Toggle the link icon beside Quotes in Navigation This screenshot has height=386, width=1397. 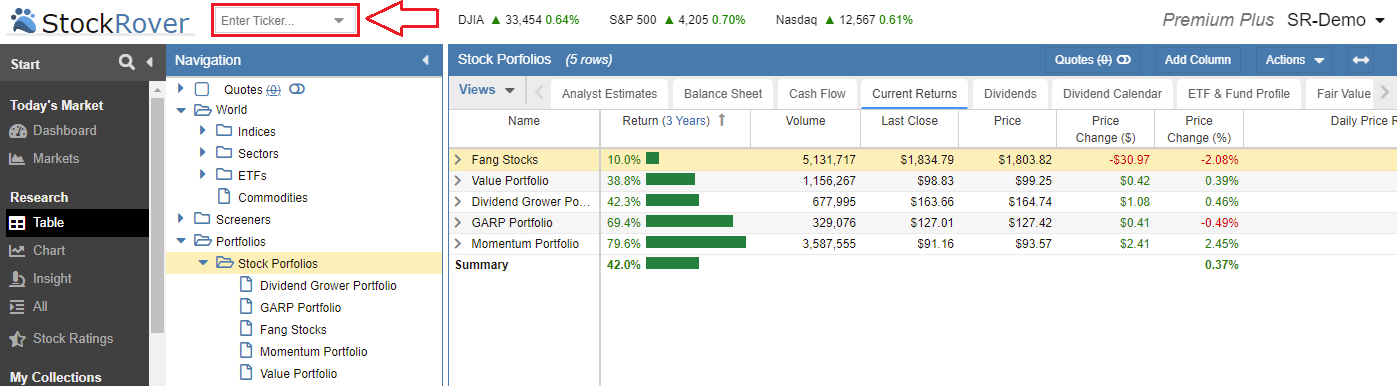pyautogui.click(x=297, y=89)
